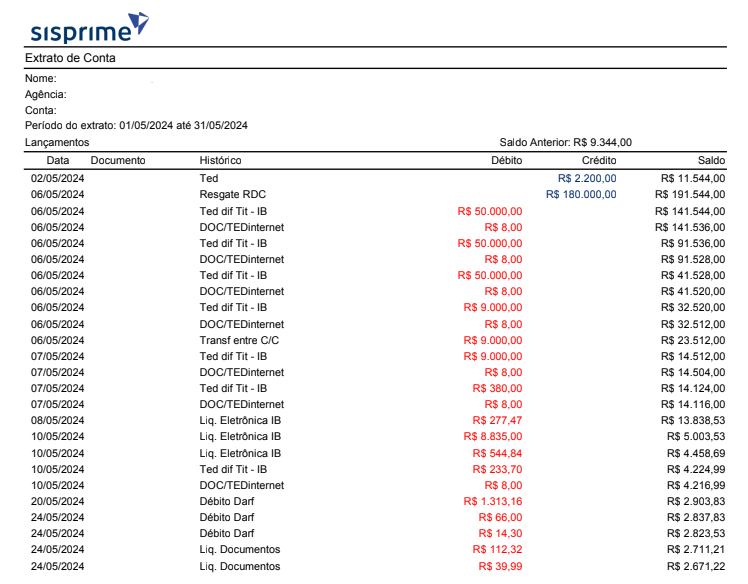The image size is (748, 584).
Task: Click the R$ 380,00 debit value
Action: pos(498,388)
